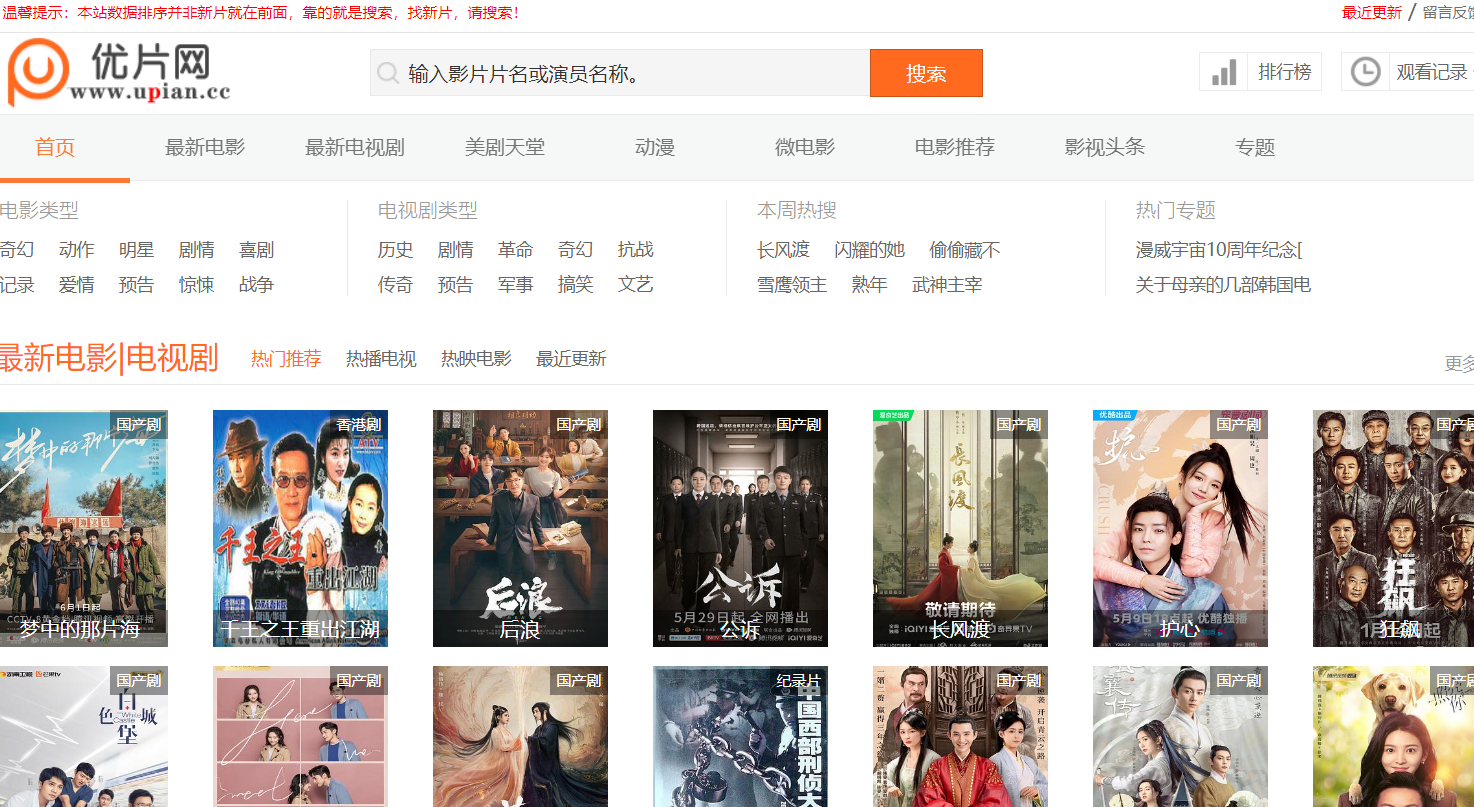Screen dimensions: 1474x807
Task: Click the 本周热搜 section heading
Action: 797,211
